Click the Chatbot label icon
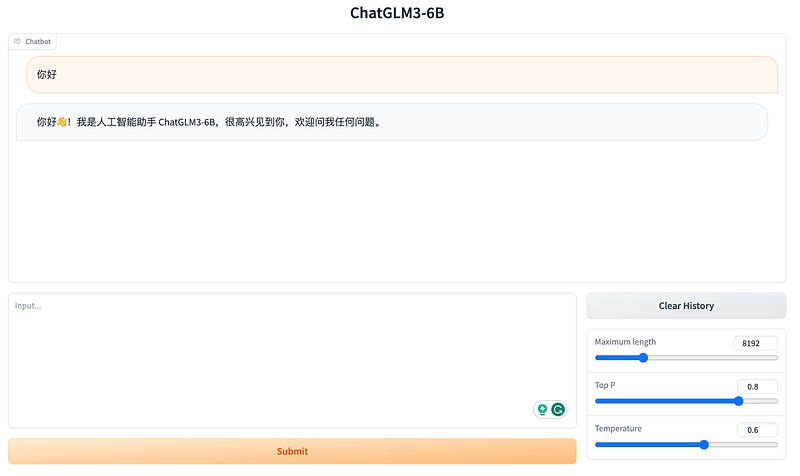 click(x=17, y=41)
